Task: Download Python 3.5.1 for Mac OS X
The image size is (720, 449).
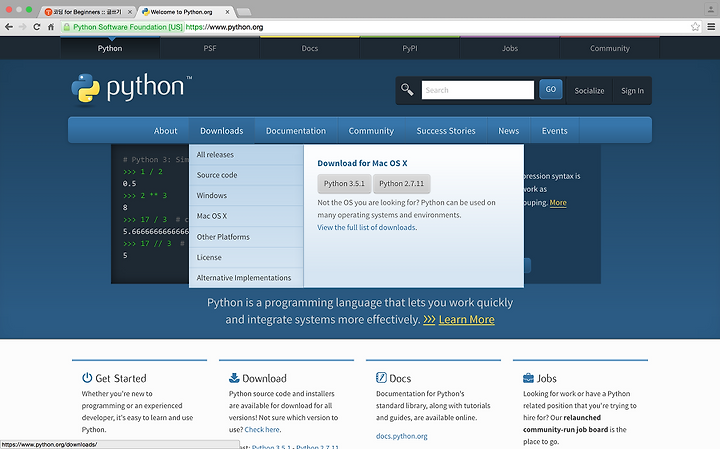Action: click(x=344, y=184)
